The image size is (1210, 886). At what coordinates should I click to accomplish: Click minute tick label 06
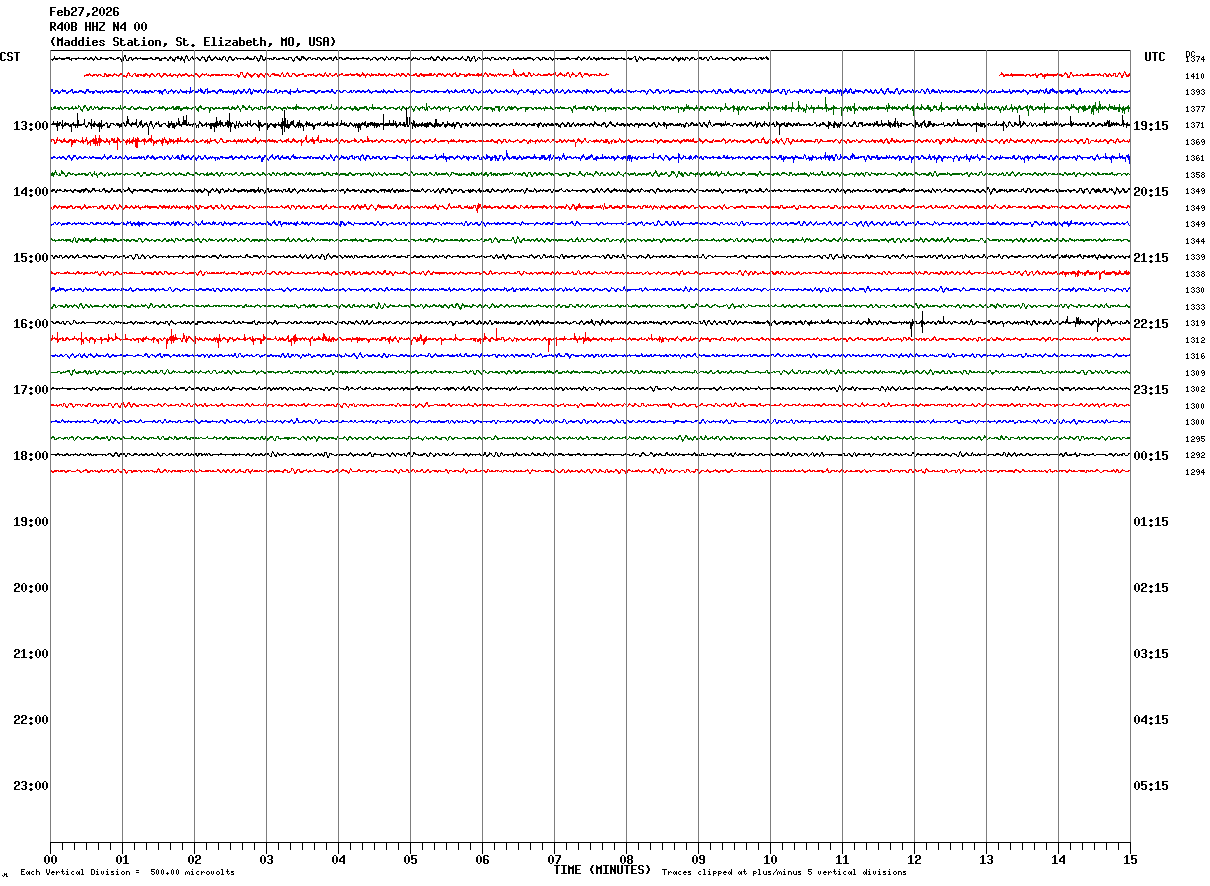point(482,859)
